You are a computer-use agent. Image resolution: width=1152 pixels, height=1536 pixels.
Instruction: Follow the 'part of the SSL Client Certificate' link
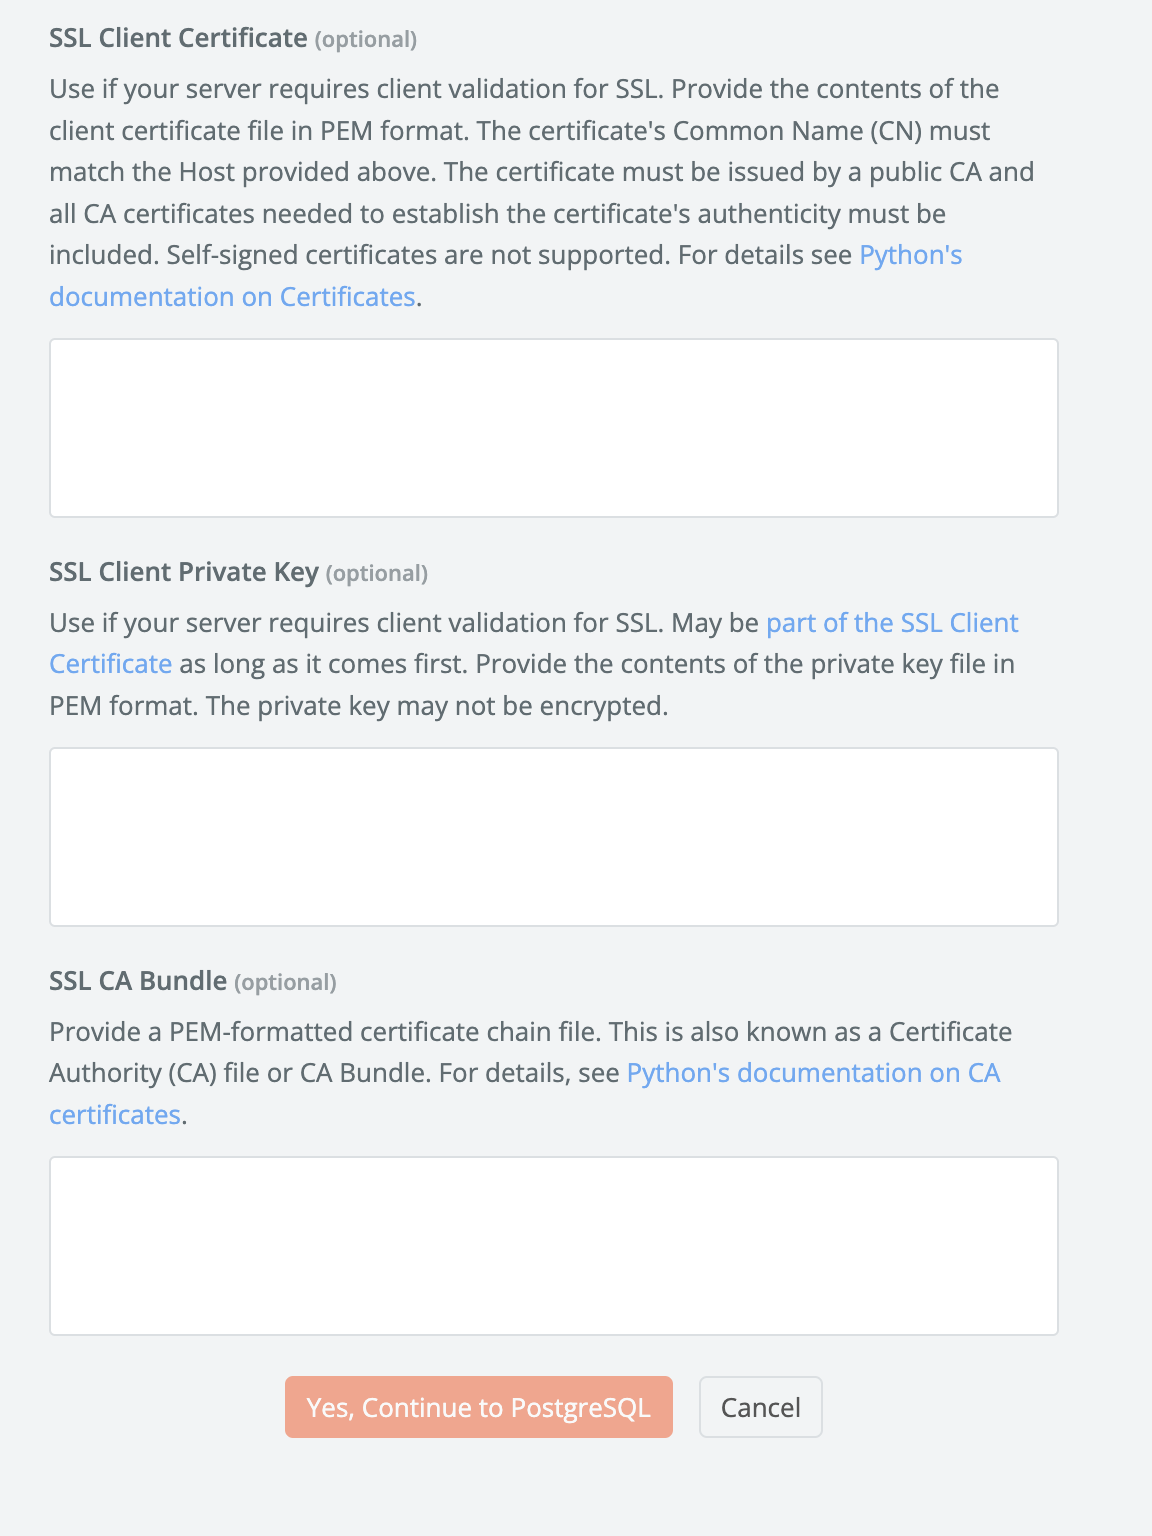(x=891, y=623)
